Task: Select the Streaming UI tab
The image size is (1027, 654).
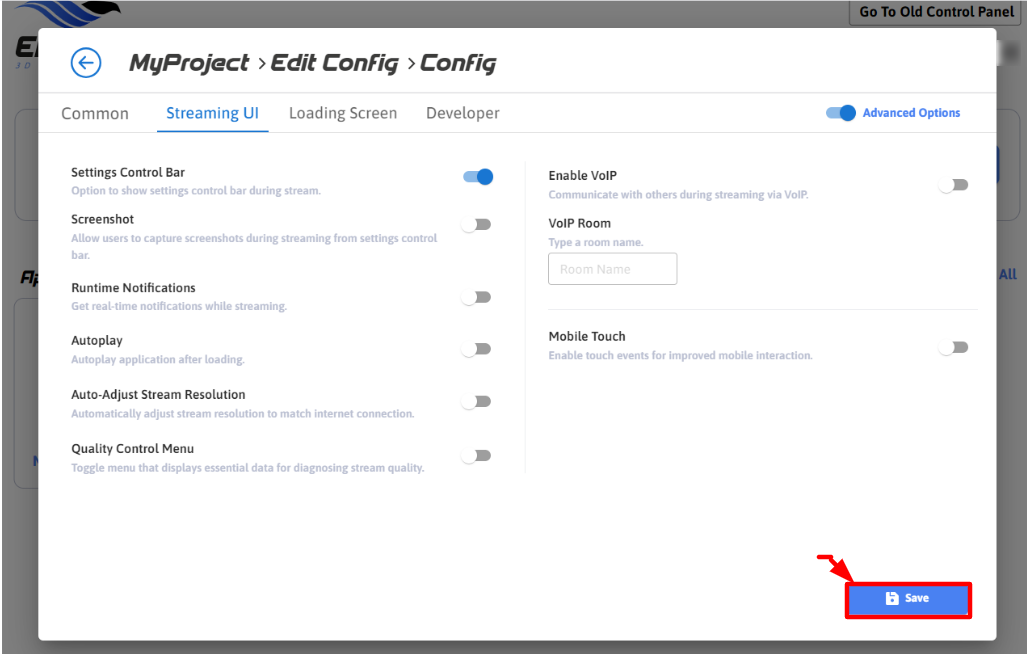Action: pyautogui.click(x=212, y=113)
